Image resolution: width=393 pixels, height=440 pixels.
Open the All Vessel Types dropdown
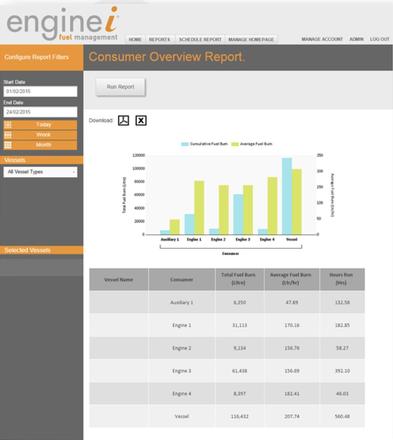point(40,172)
